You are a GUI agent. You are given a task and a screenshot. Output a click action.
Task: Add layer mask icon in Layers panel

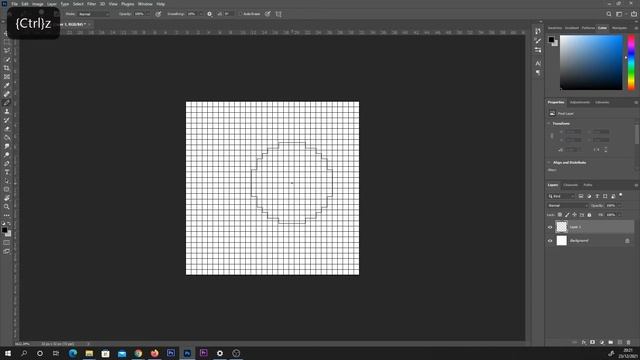tap(592, 342)
